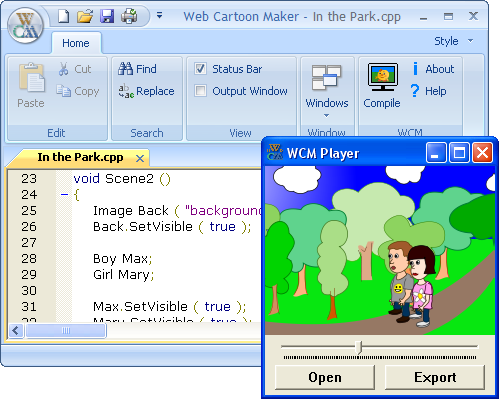Create a new document from quick toolbar
The height and width of the screenshot is (400, 500).
point(64,16)
